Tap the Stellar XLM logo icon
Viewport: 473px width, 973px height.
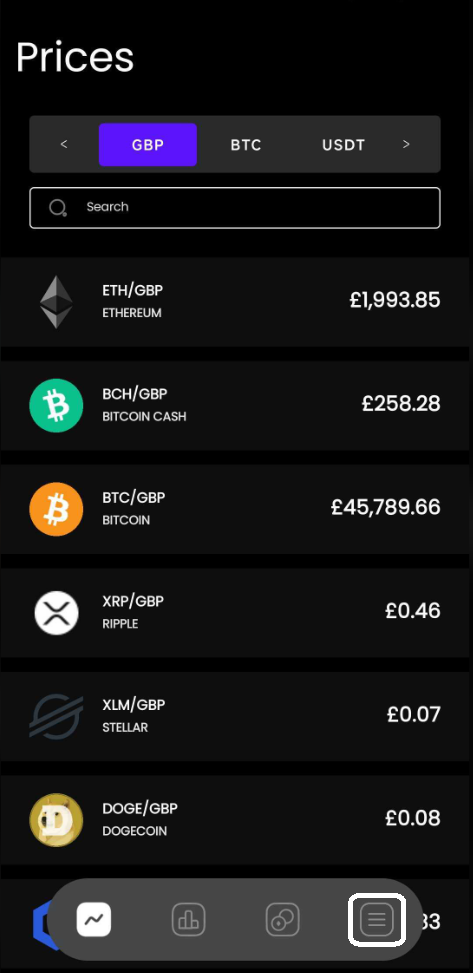56,716
